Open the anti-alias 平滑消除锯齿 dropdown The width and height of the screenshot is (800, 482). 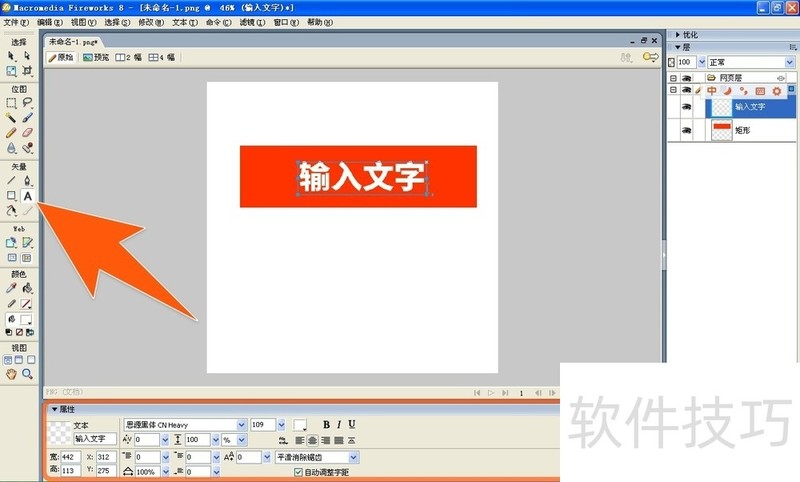[354, 457]
